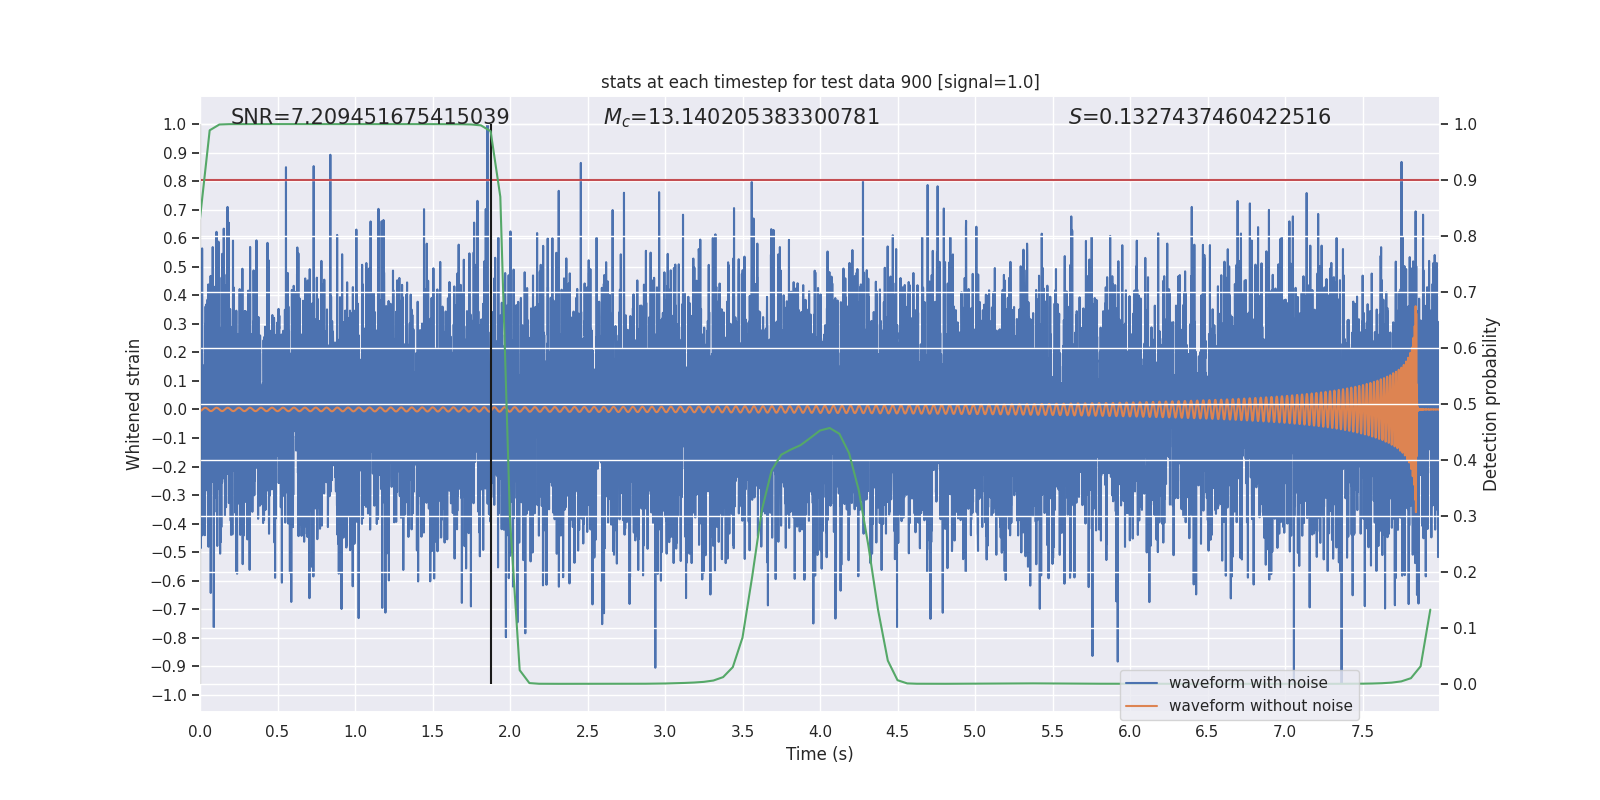The width and height of the screenshot is (1600, 800).
Task: Click the 'Time (s)' axis label
Action: [820, 754]
